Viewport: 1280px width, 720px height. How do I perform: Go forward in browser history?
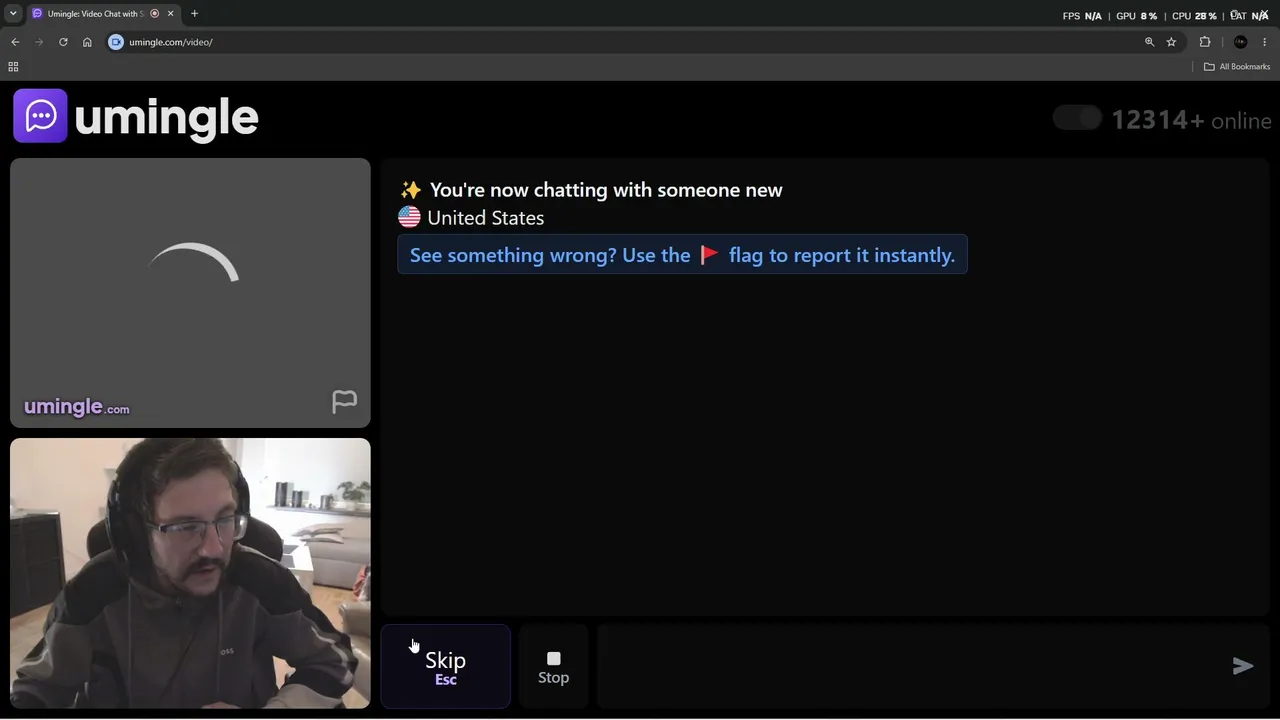pyautogui.click(x=39, y=42)
